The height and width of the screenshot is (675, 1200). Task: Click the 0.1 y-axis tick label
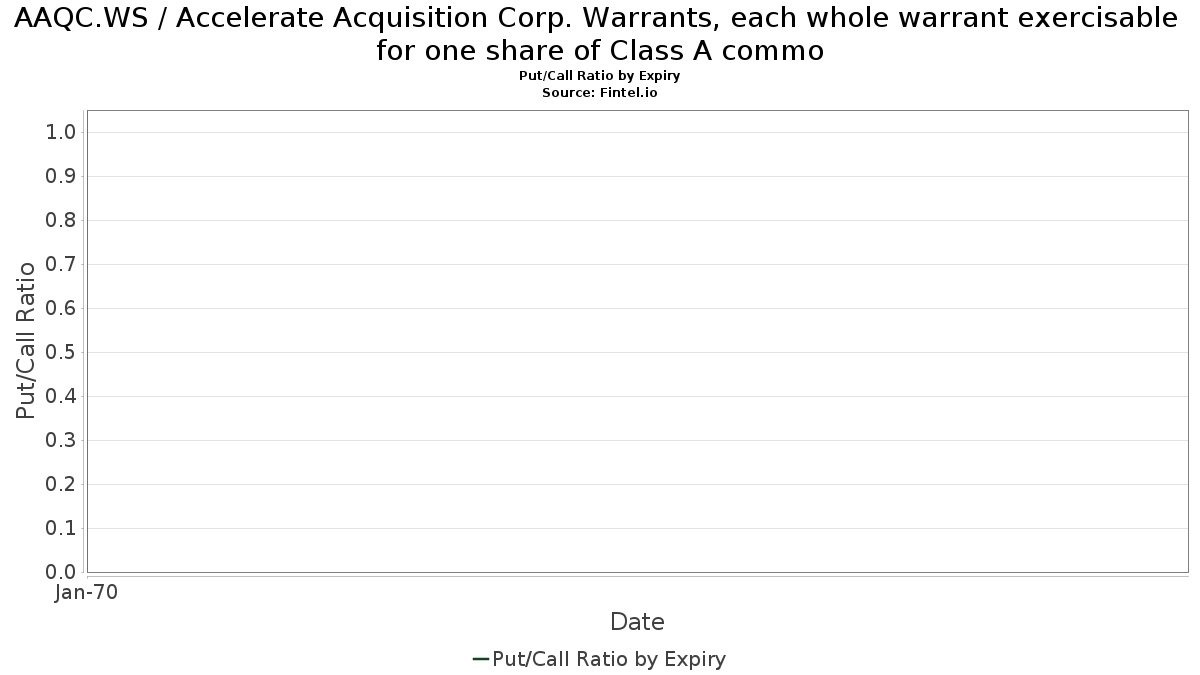click(61, 528)
